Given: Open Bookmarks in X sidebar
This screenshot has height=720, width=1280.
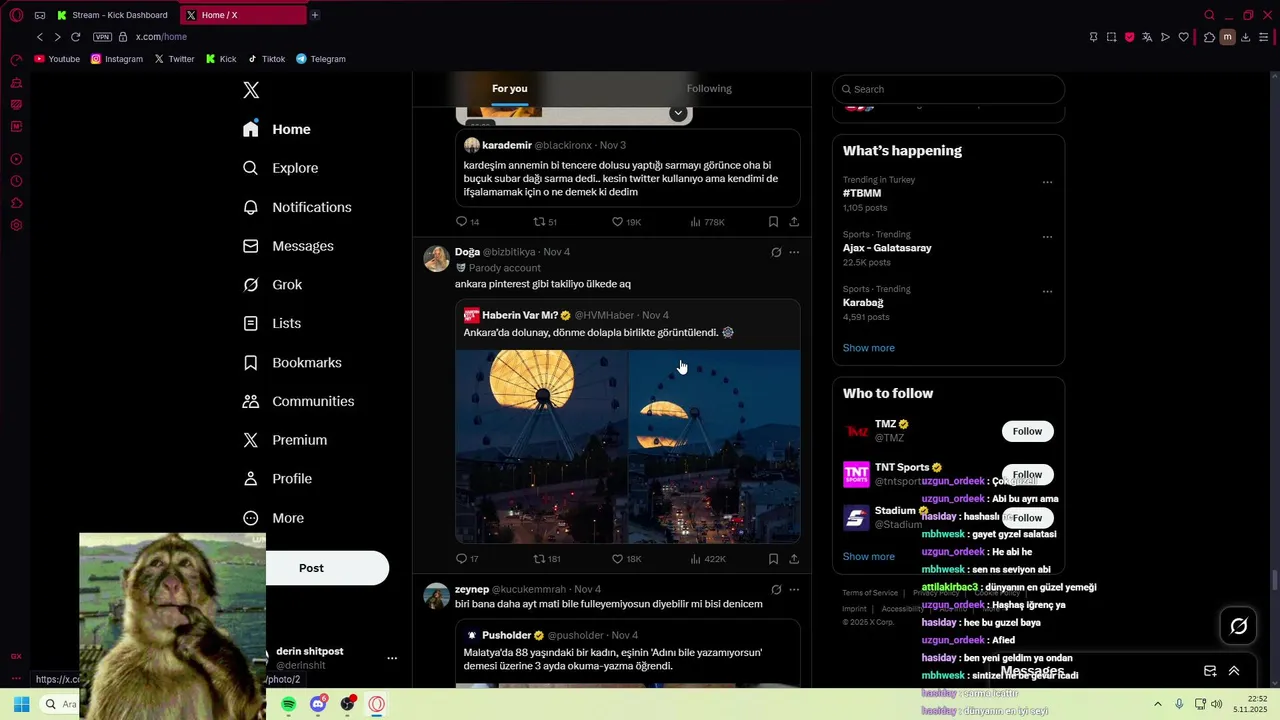Looking at the screenshot, I should pos(293,363).
